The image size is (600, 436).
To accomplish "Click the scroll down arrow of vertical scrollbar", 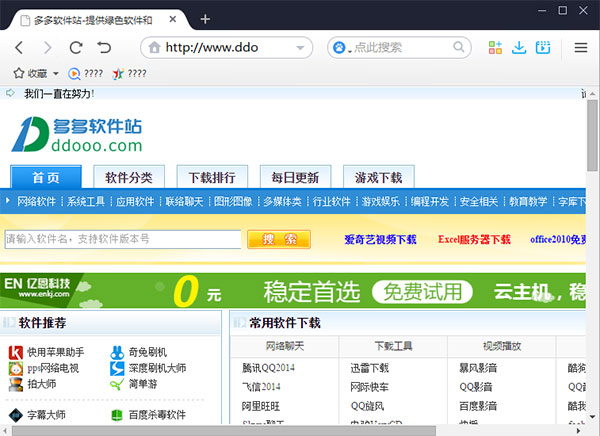I will click(x=592, y=417).
